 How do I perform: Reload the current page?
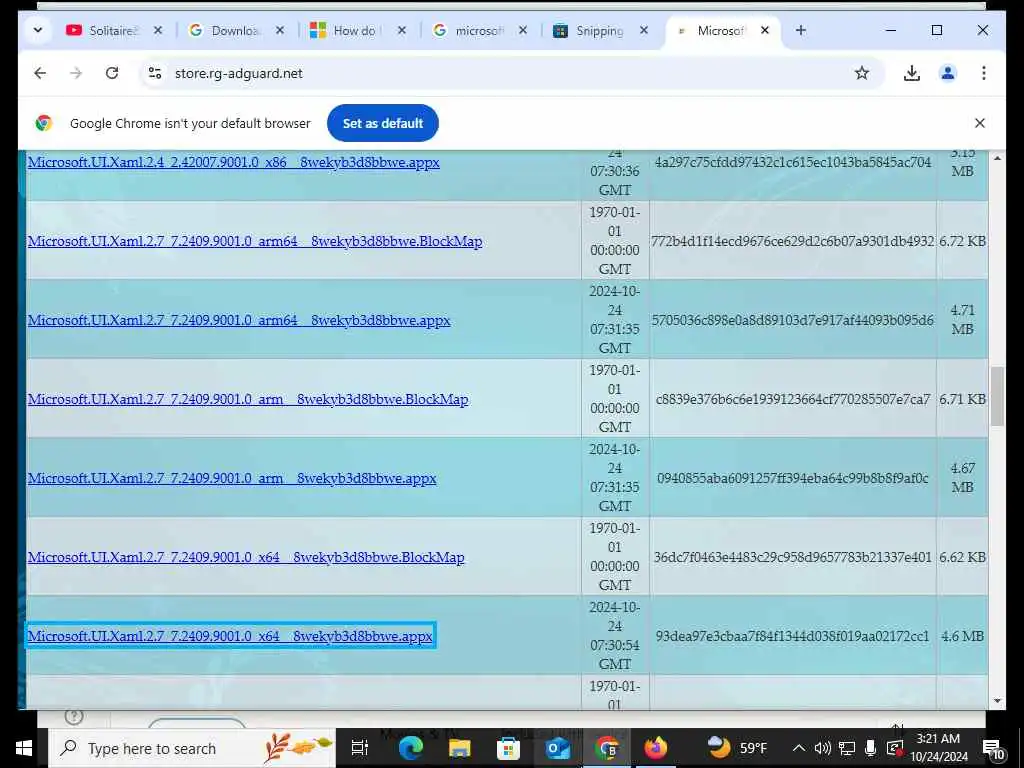click(112, 73)
